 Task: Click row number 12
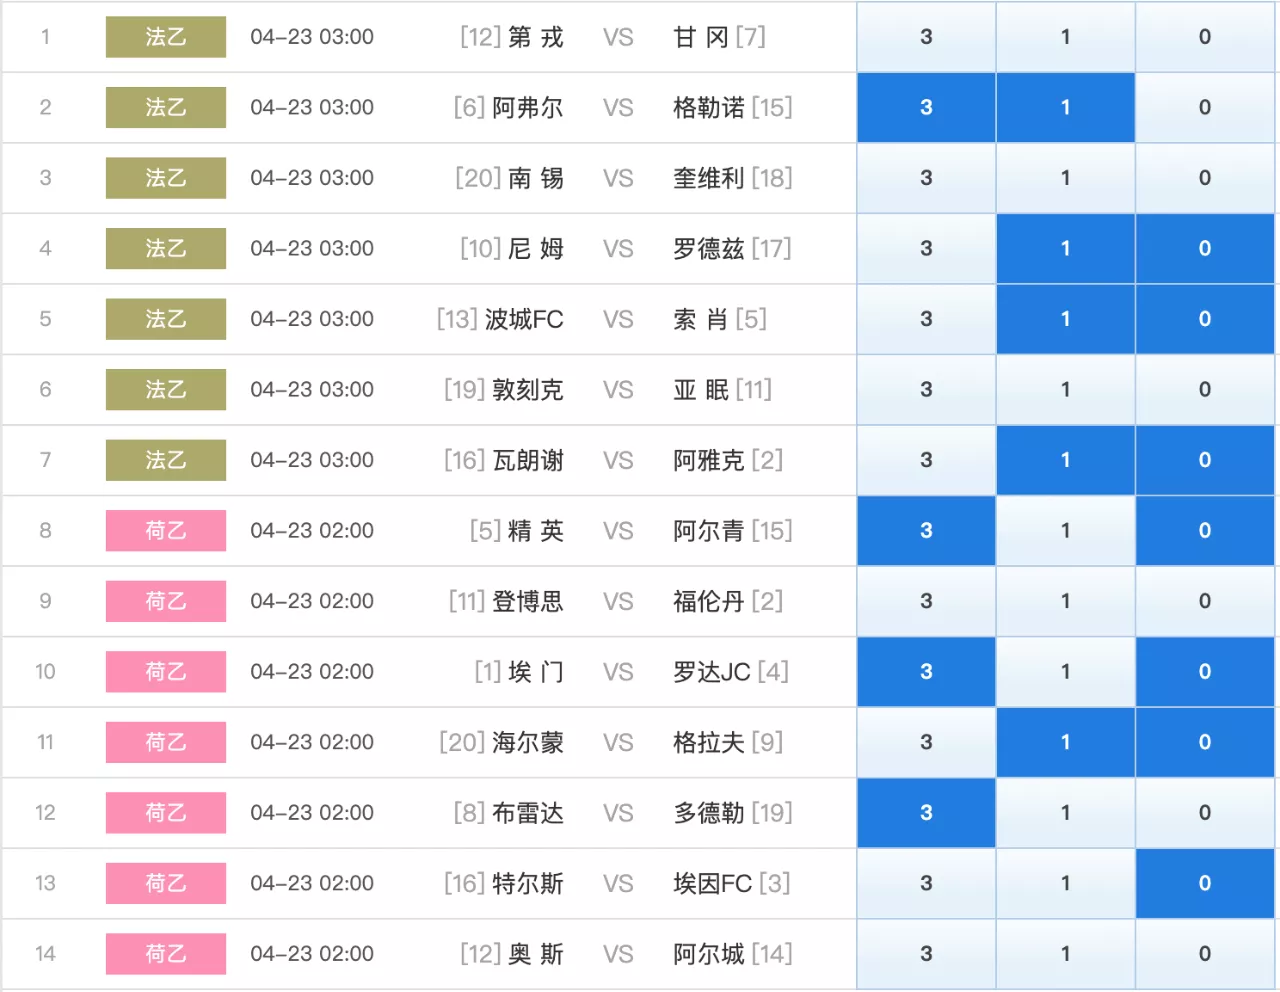coord(45,812)
